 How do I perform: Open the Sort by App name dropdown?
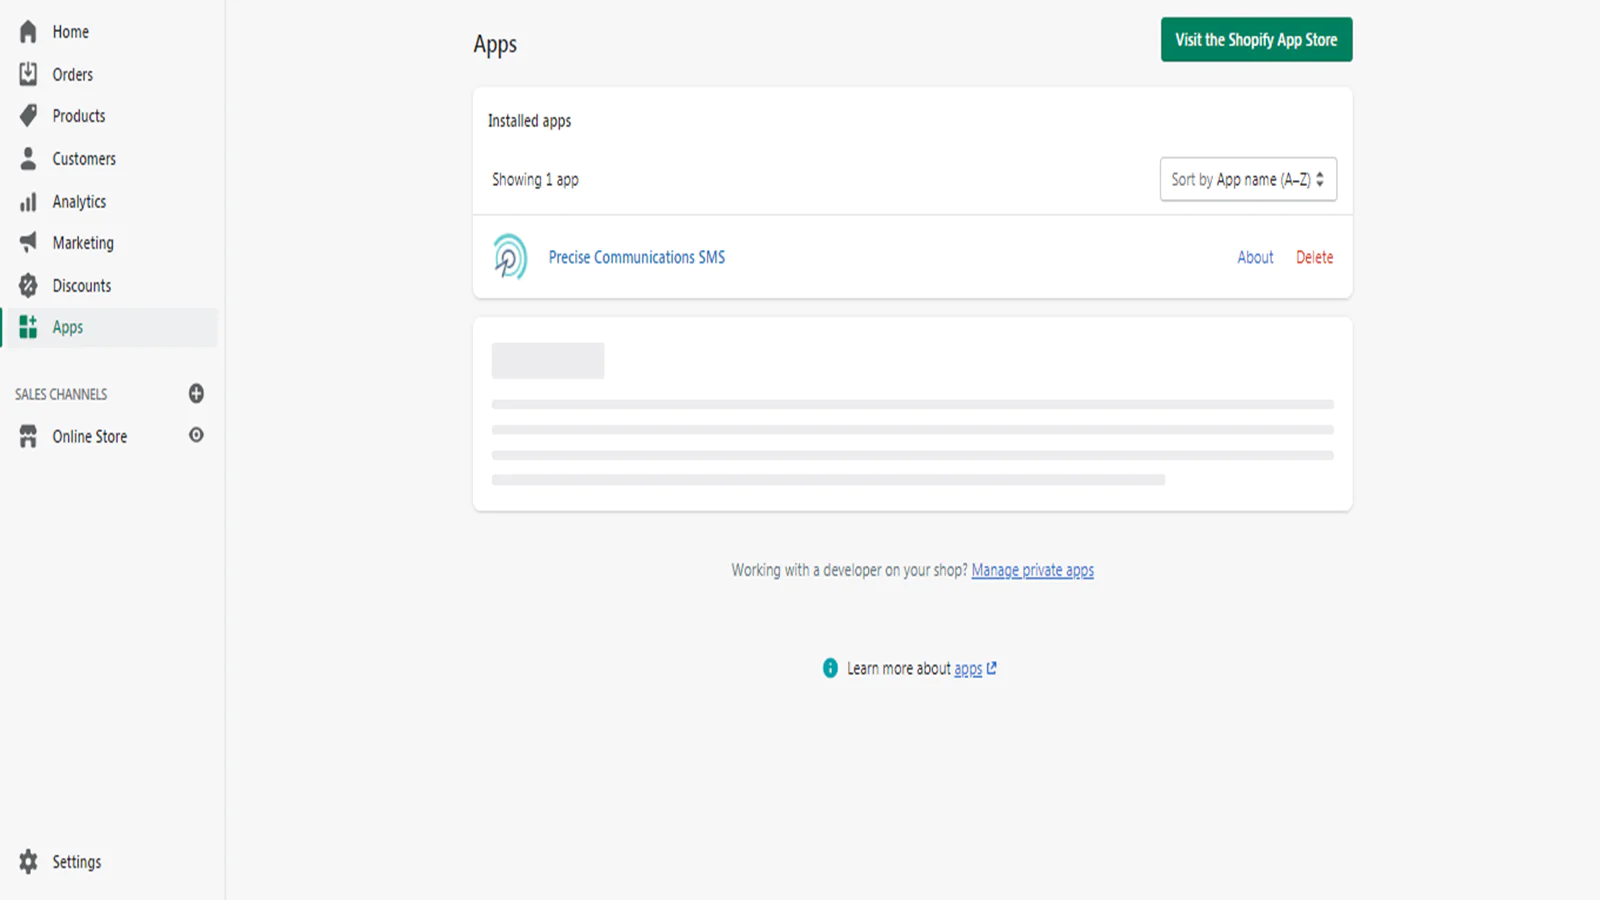tap(1248, 180)
